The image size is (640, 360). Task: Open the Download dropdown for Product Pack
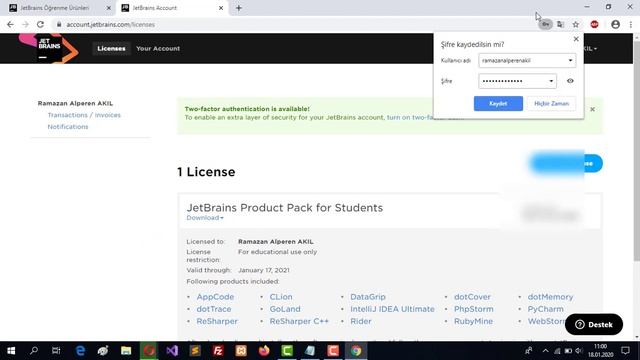(x=205, y=218)
